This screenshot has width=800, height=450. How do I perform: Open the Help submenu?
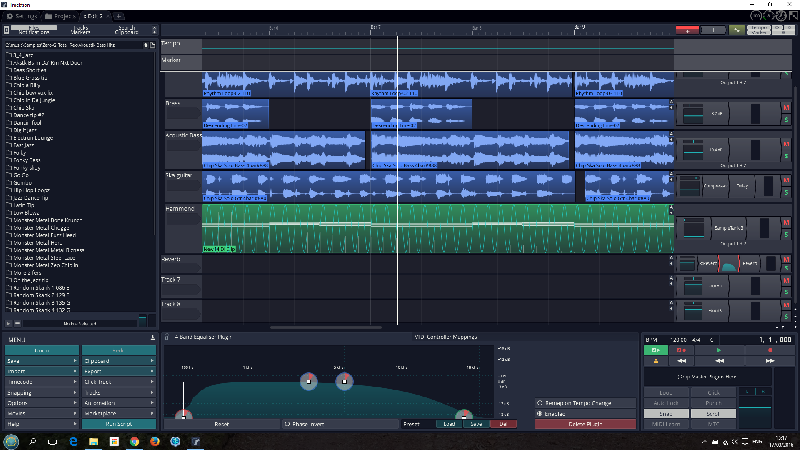[42, 424]
